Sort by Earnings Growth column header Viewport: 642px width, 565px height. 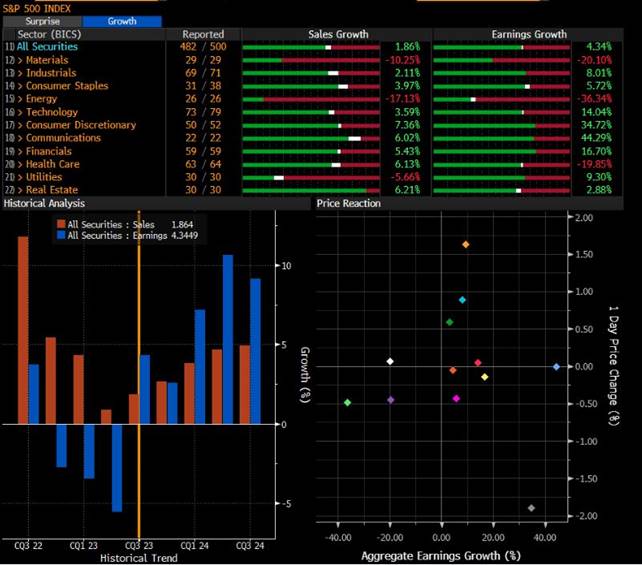(x=529, y=34)
